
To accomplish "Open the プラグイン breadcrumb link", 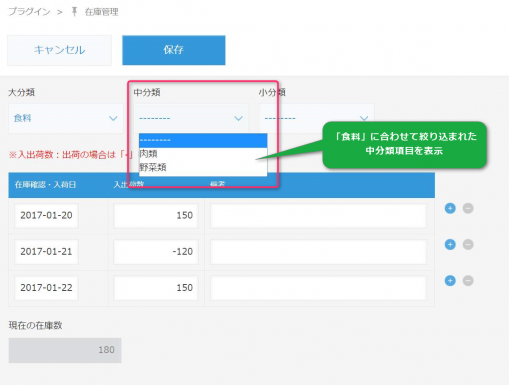I will pos(29,12).
